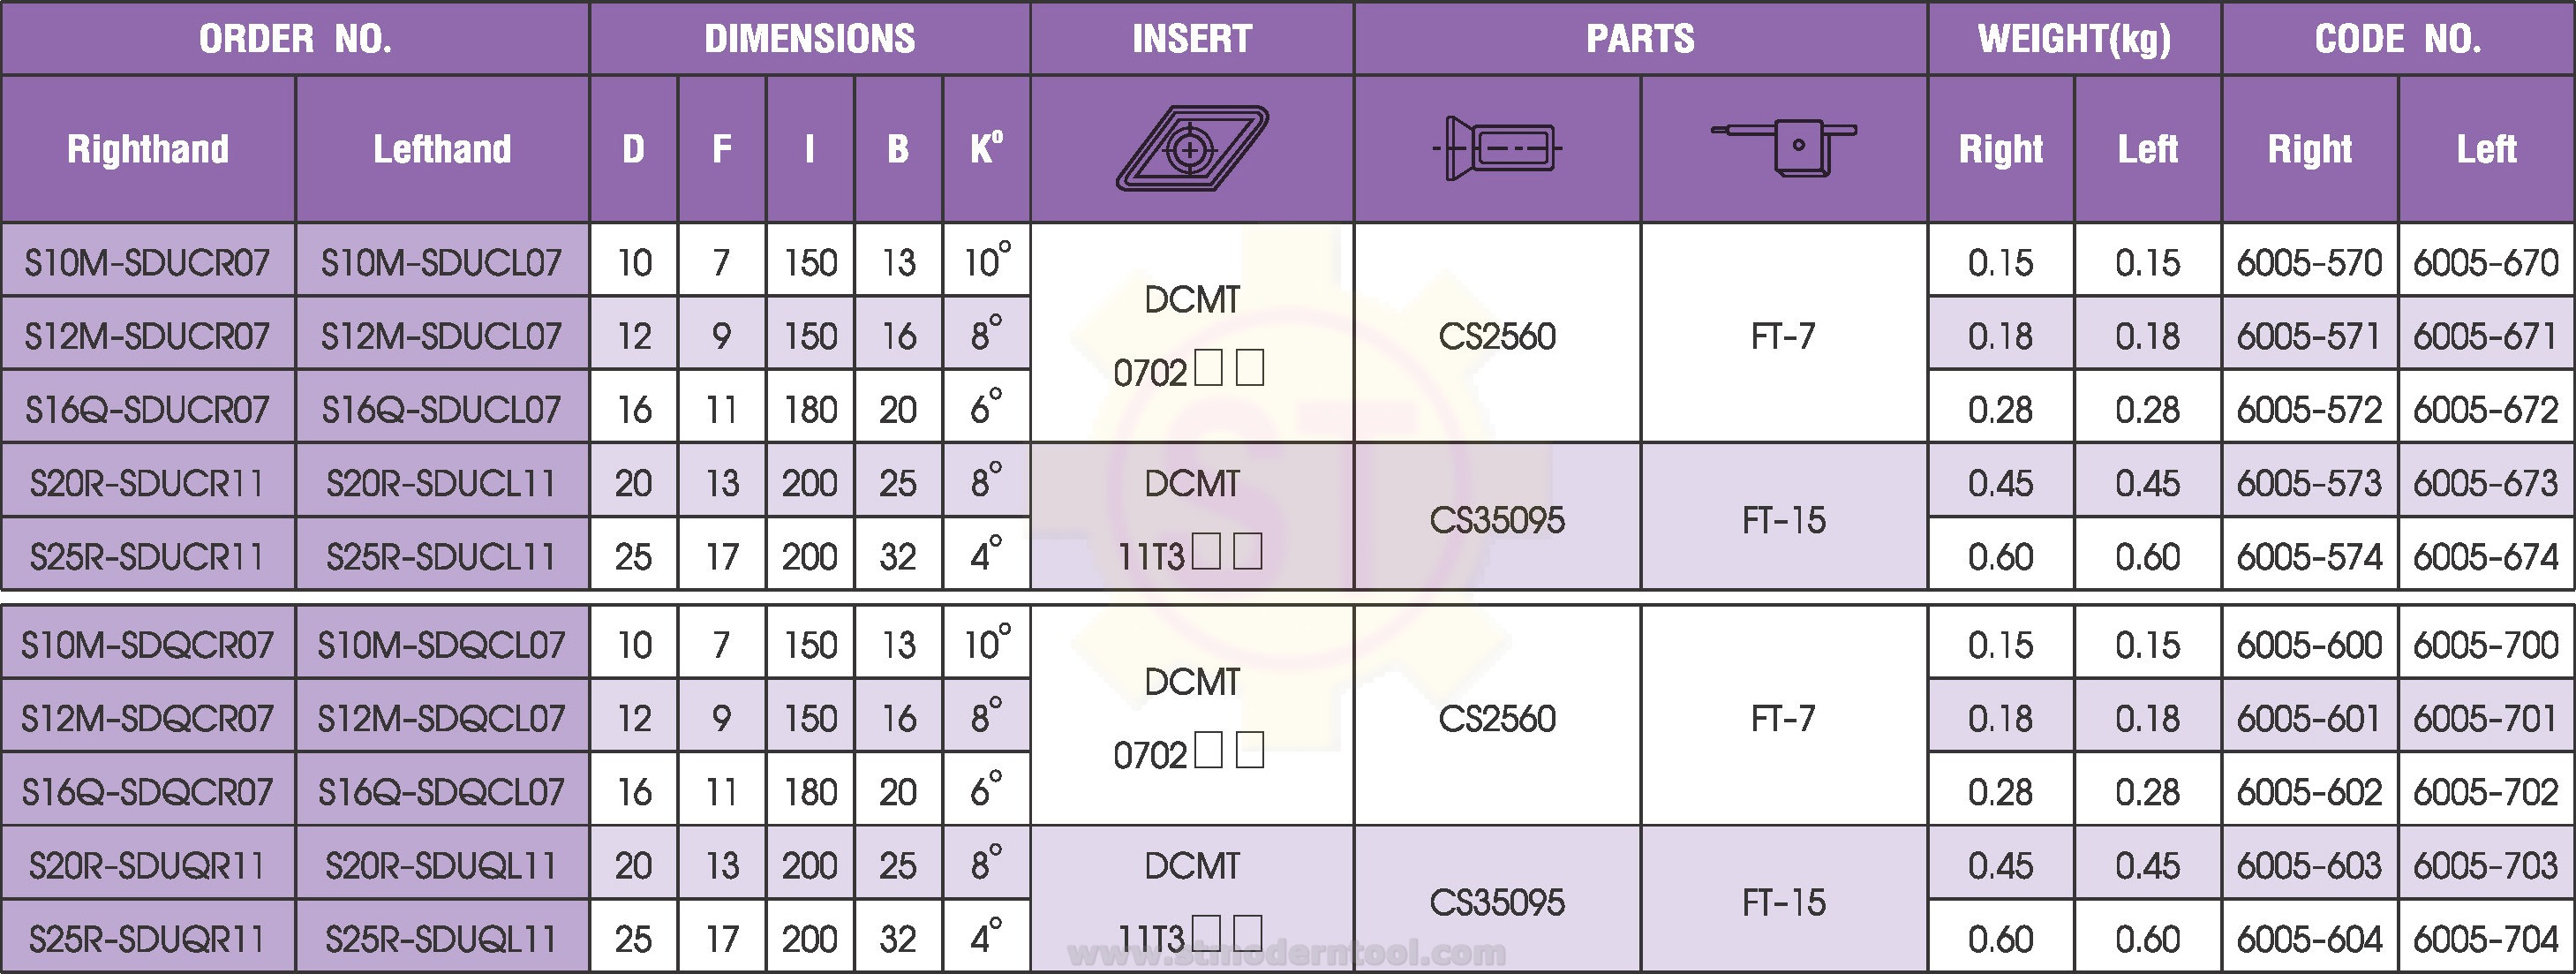This screenshot has width=2576, height=974.
Task: Click code number 6005-700
Action: pos(2486,645)
